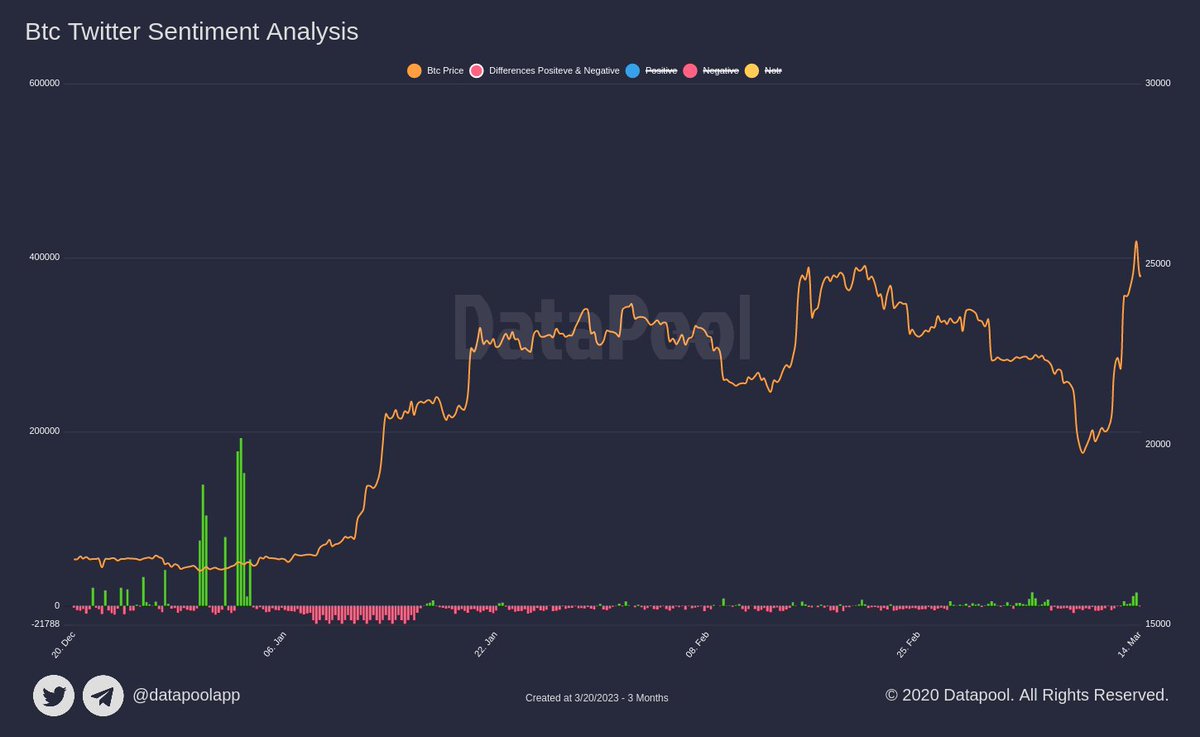Click the Telegram paper plane icon

click(x=103, y=696)
